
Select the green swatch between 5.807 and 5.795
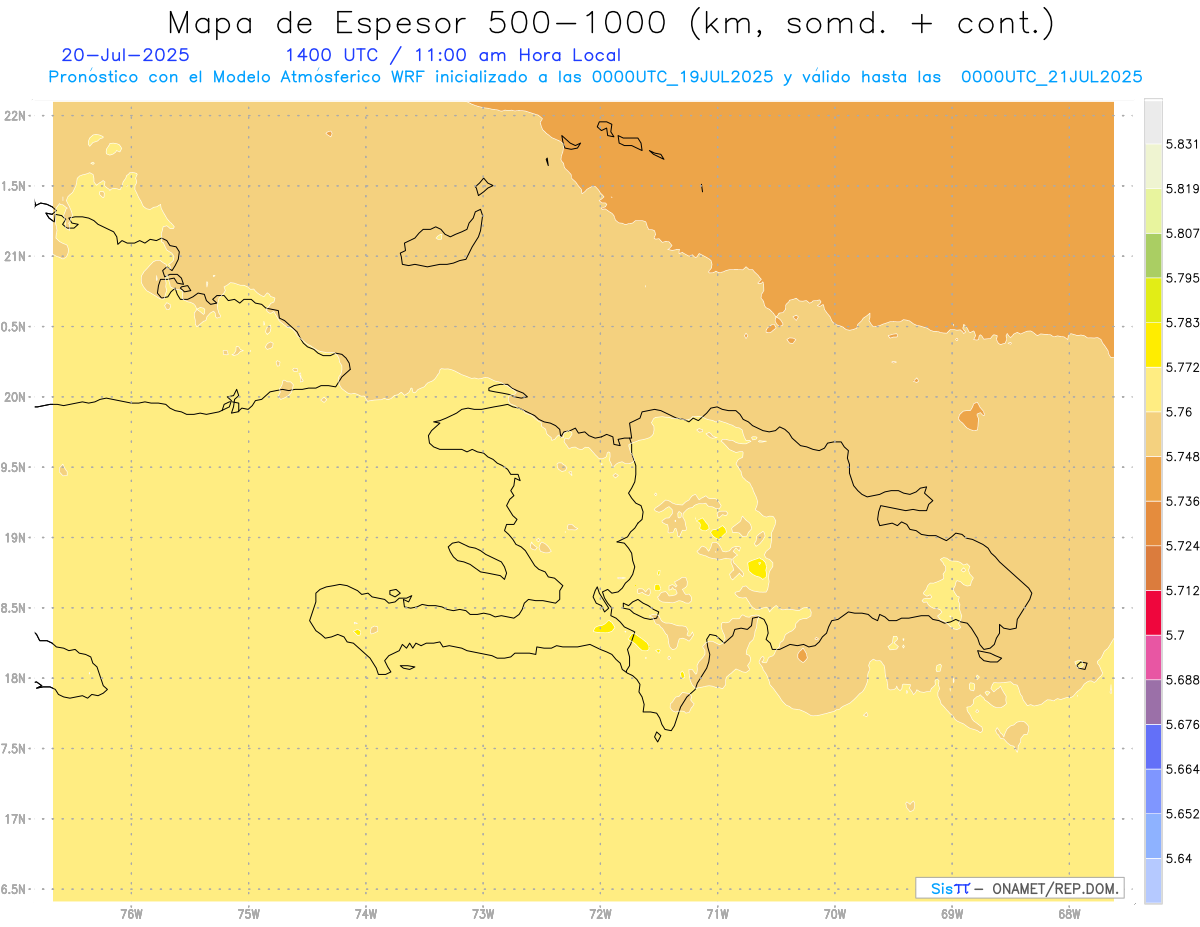(1153, 255)
